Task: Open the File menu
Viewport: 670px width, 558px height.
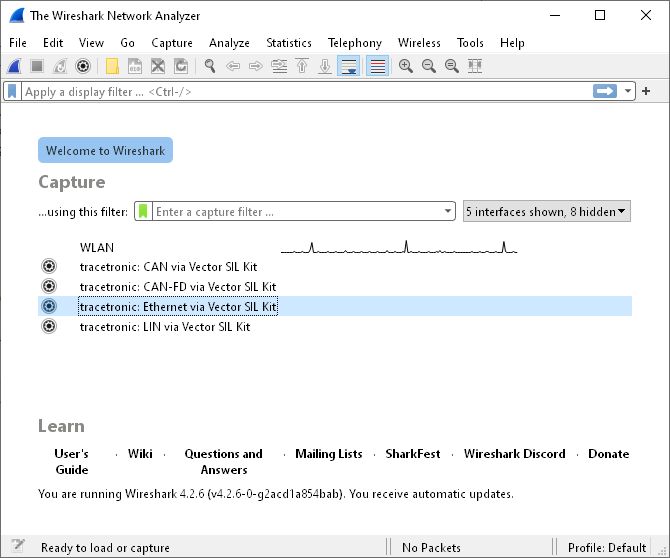Action: point(18,43)
